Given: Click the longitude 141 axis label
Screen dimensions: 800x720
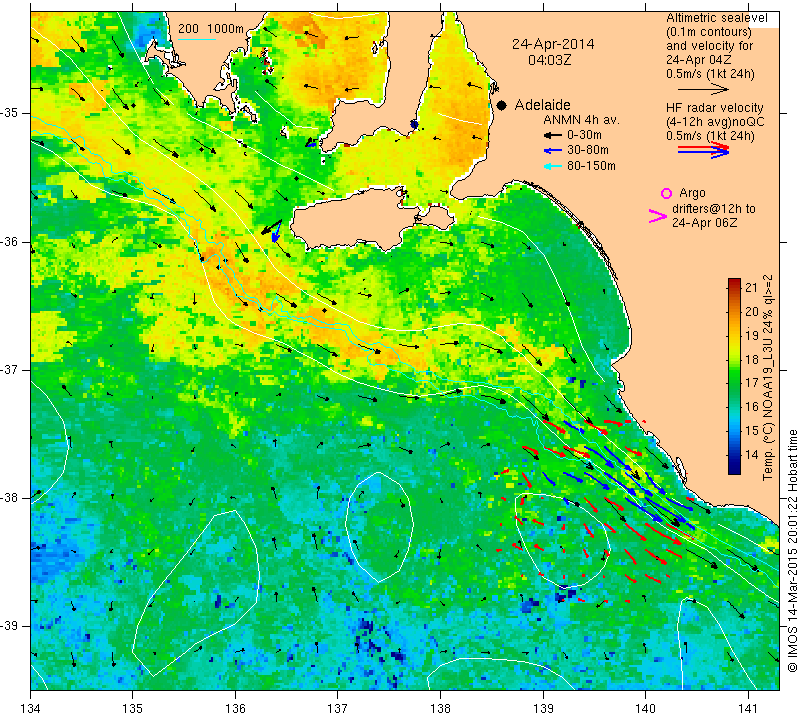Looking at the screenshot, I should pos(748,708).
